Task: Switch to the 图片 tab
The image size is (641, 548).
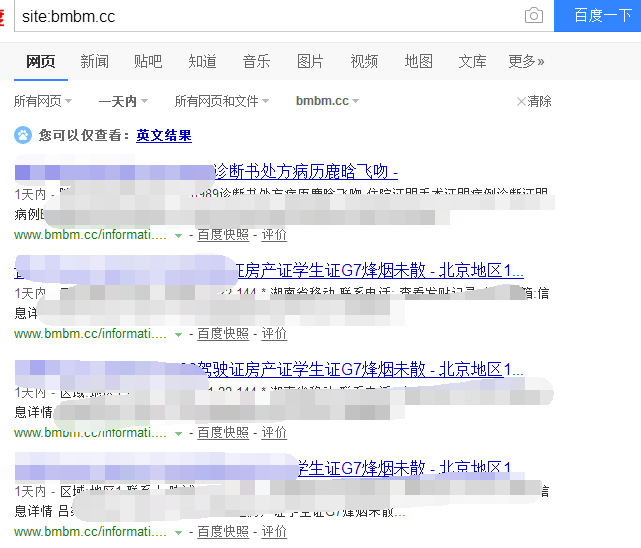Action: (x=310, y=62)
